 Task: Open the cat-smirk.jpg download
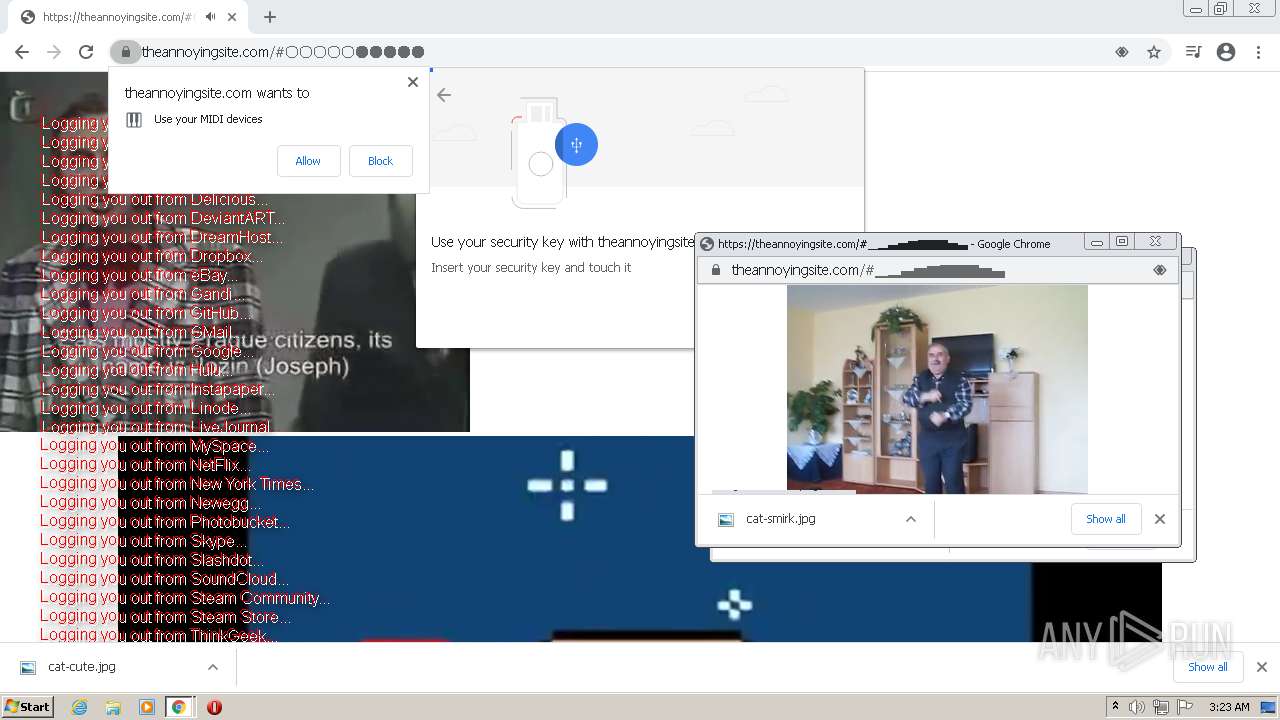pyautogui.click(x=780, y=519)
